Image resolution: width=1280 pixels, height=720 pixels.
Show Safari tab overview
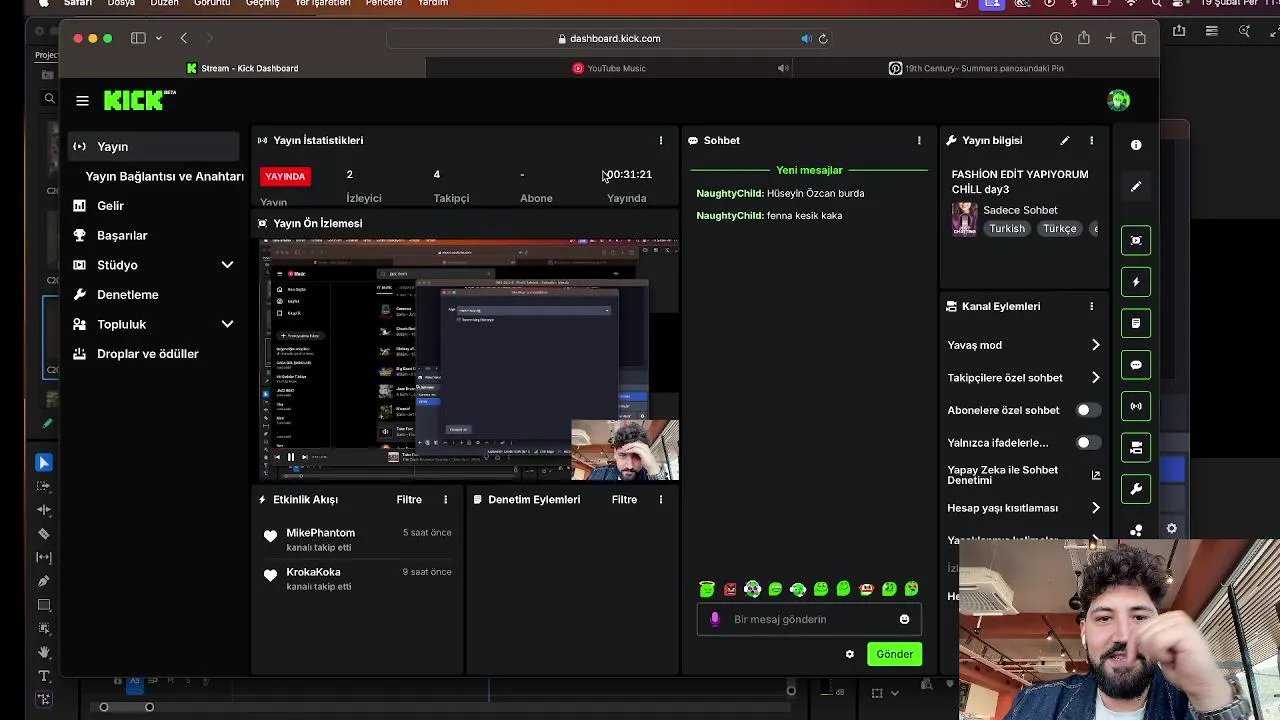coord(1139,38)
